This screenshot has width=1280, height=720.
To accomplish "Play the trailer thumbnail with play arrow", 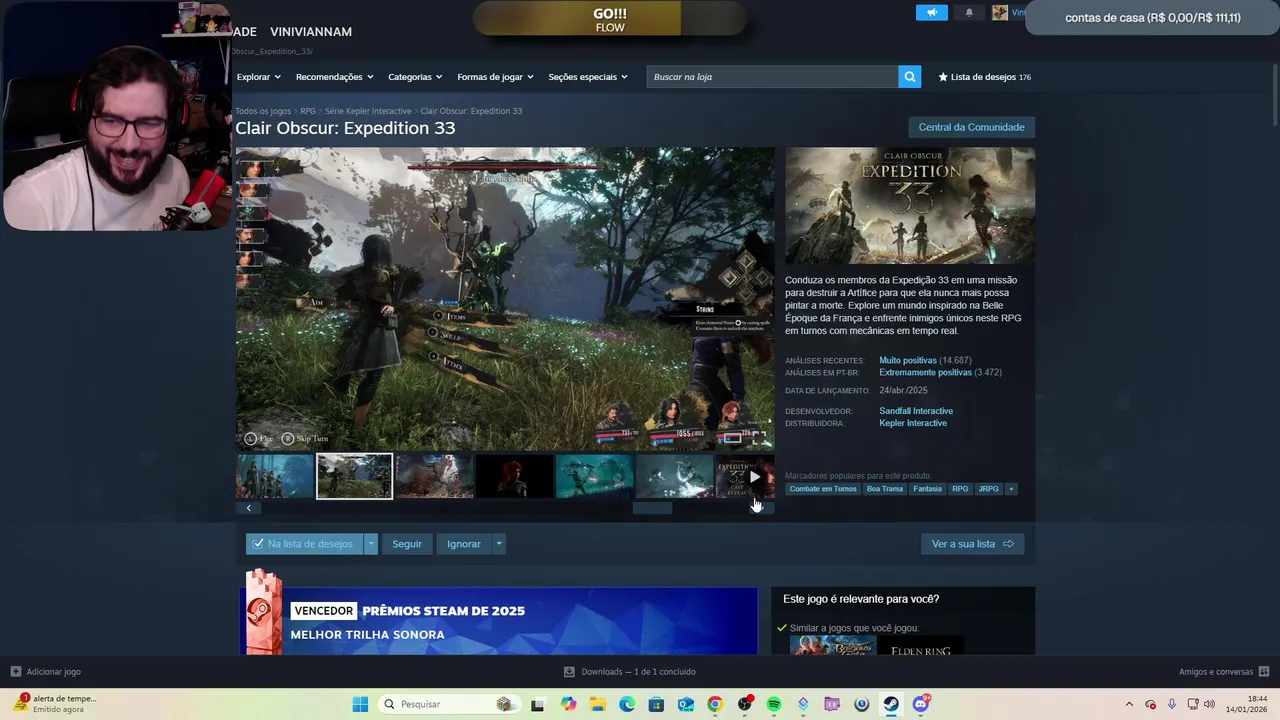I will [x=745, y=477].
